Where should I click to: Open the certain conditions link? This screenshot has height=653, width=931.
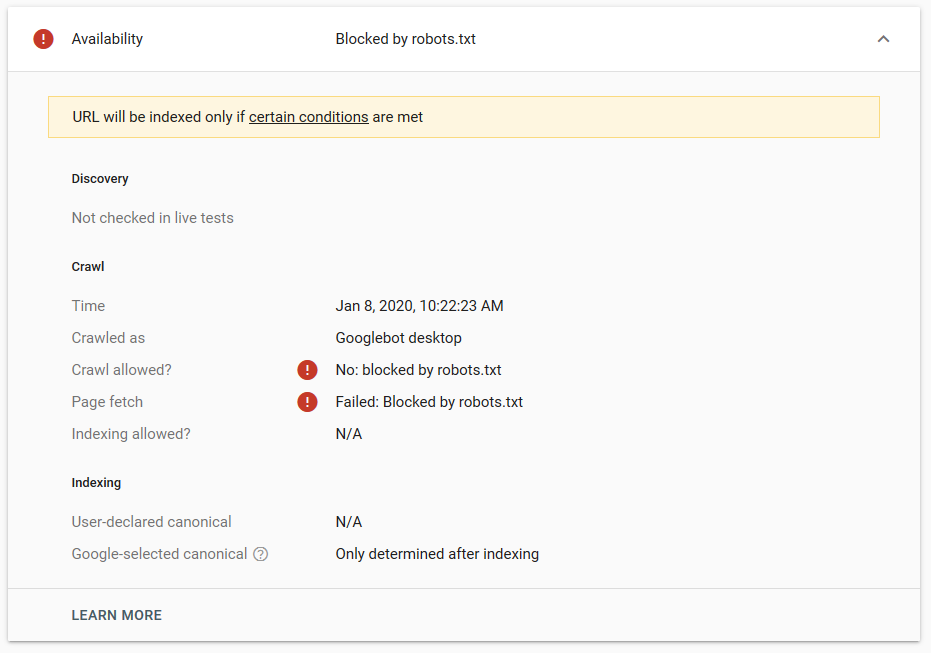[309, 117]
